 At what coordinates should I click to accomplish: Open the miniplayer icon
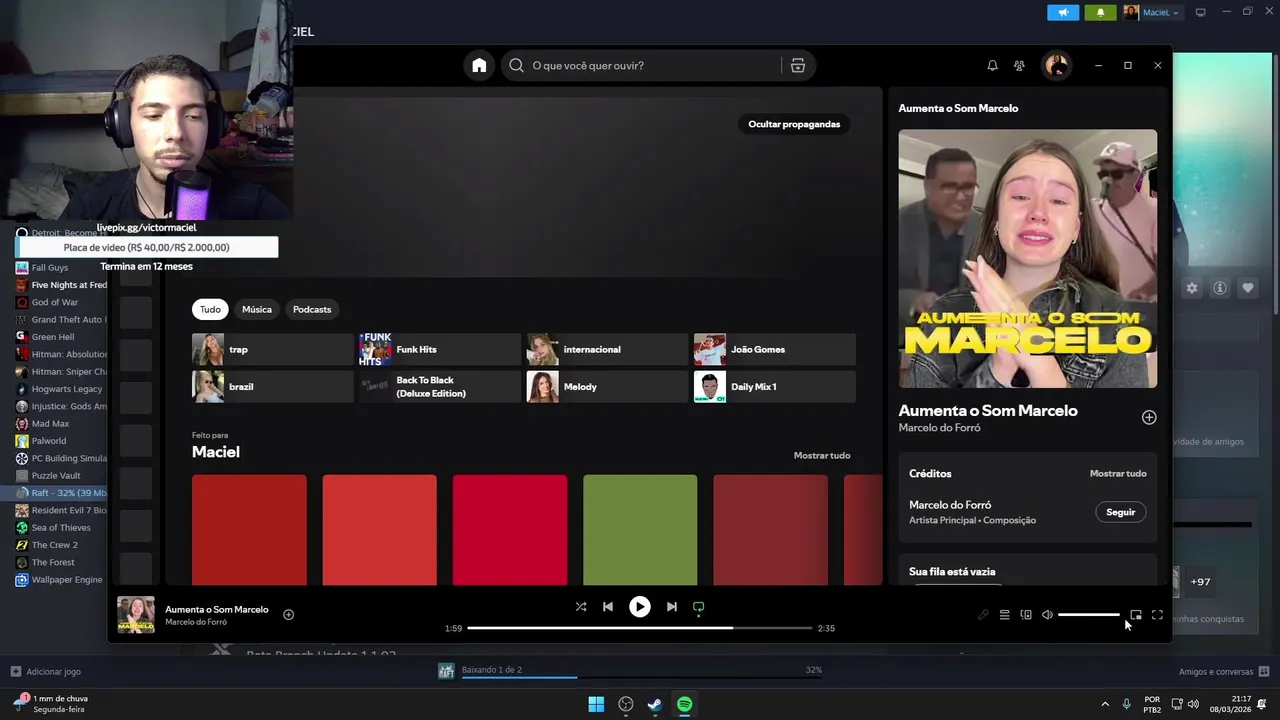tap(1136, 615)
